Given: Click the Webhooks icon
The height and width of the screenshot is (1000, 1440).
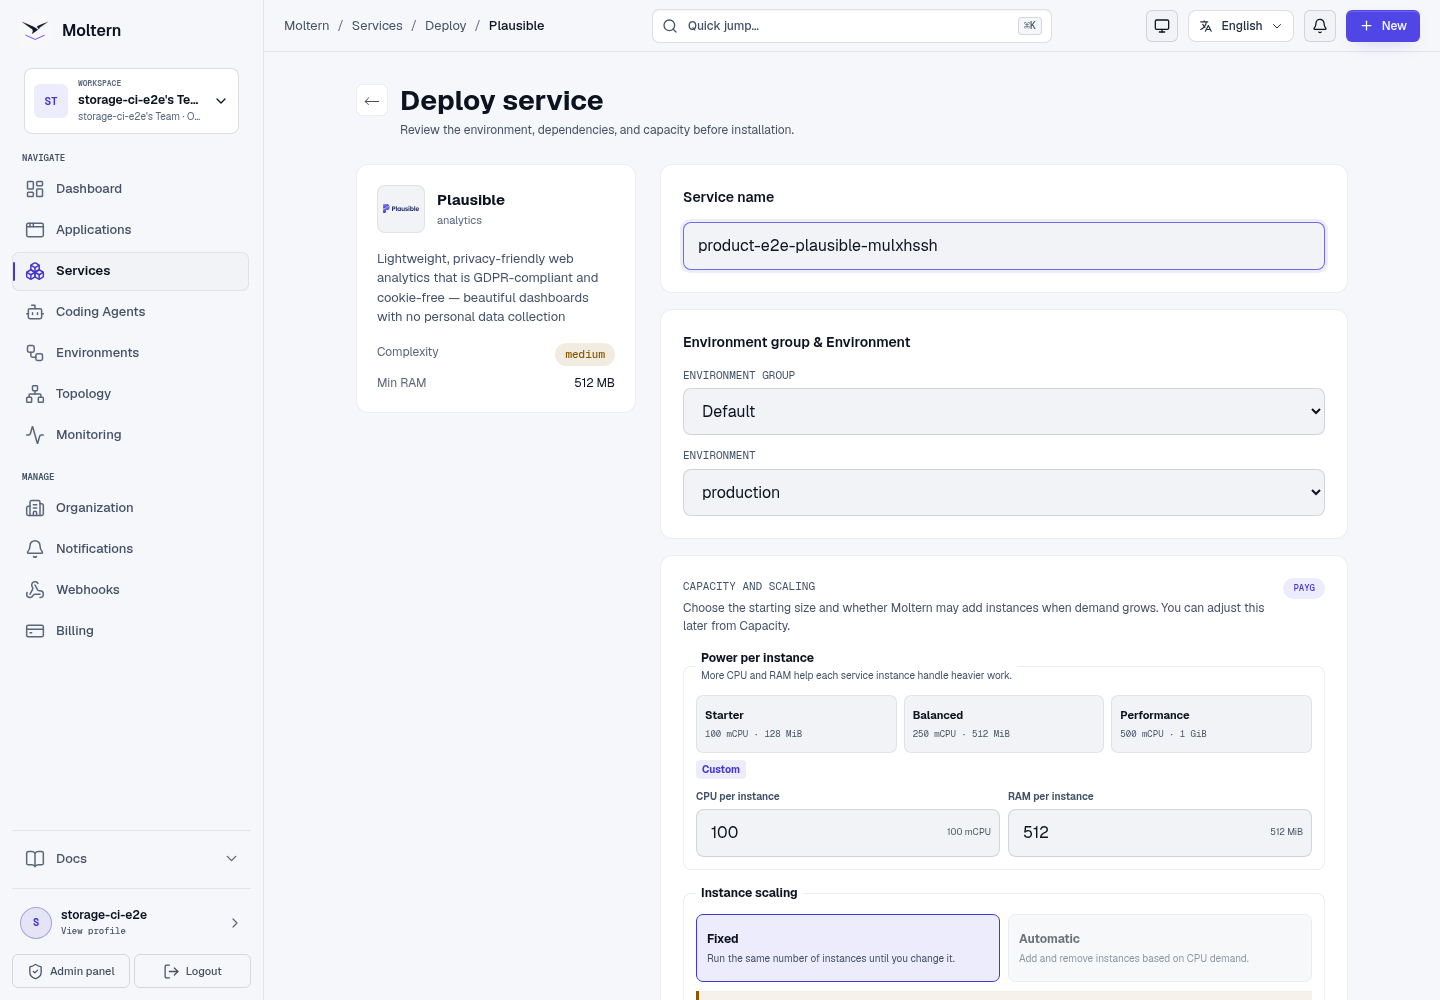Looking at the screenshot, I should (x=35, y=590).
